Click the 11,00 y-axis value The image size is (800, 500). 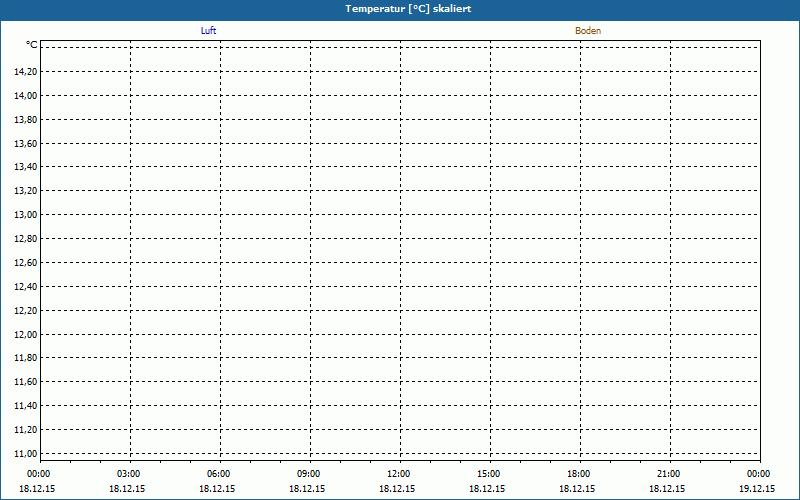tap(26, 453)
